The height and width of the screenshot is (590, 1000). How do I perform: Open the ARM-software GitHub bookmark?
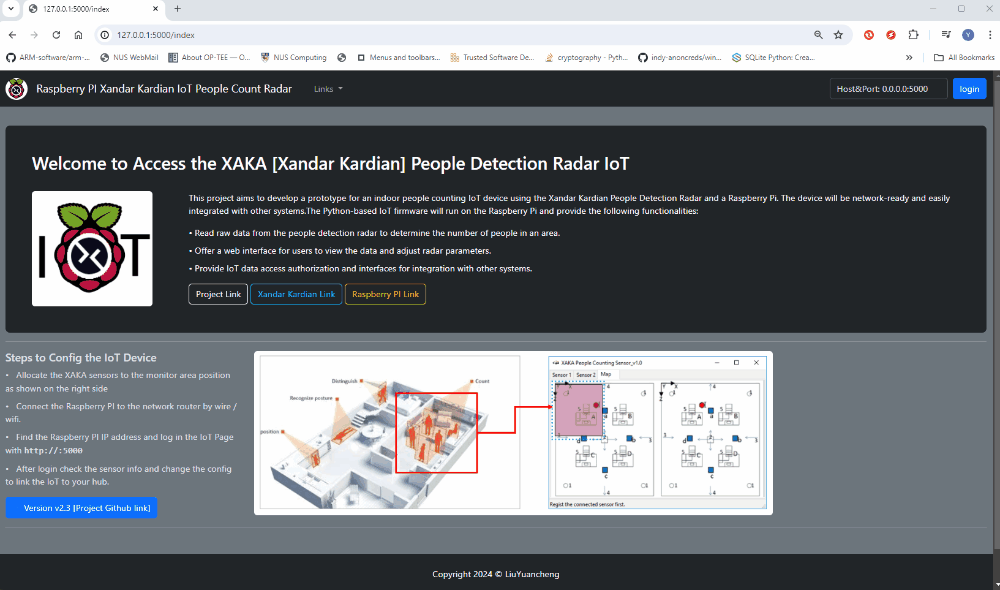48,57
